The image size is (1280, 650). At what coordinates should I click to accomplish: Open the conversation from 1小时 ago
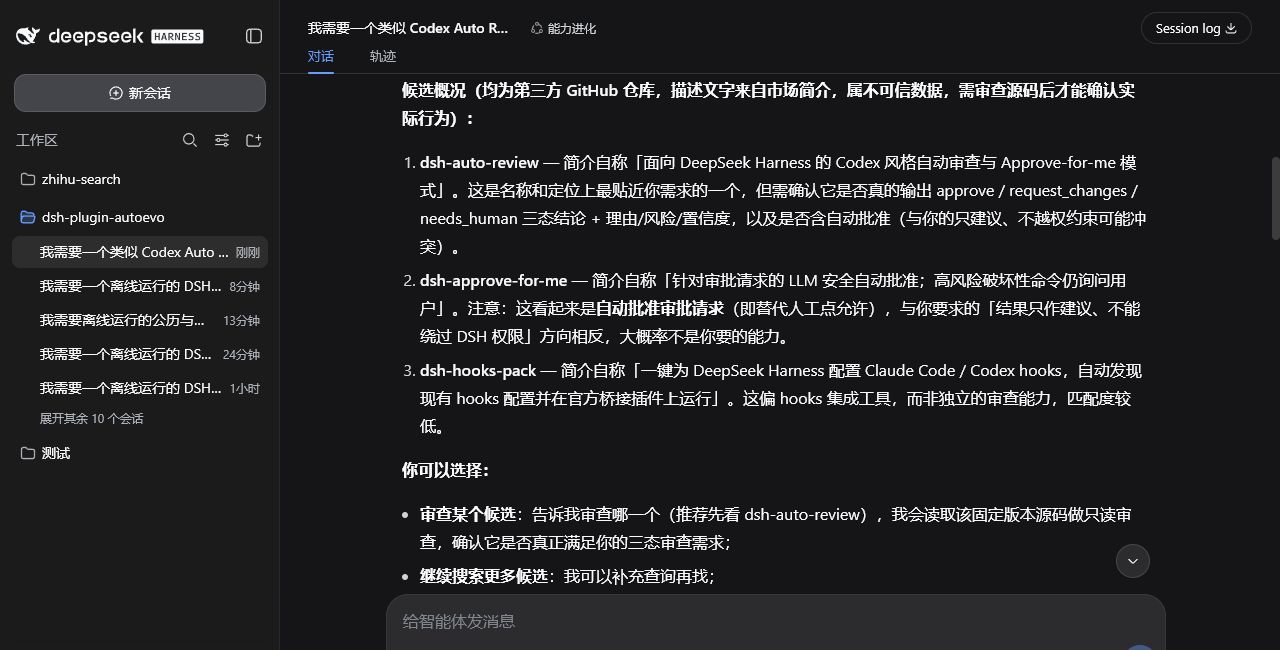click(x=140, y=388)
